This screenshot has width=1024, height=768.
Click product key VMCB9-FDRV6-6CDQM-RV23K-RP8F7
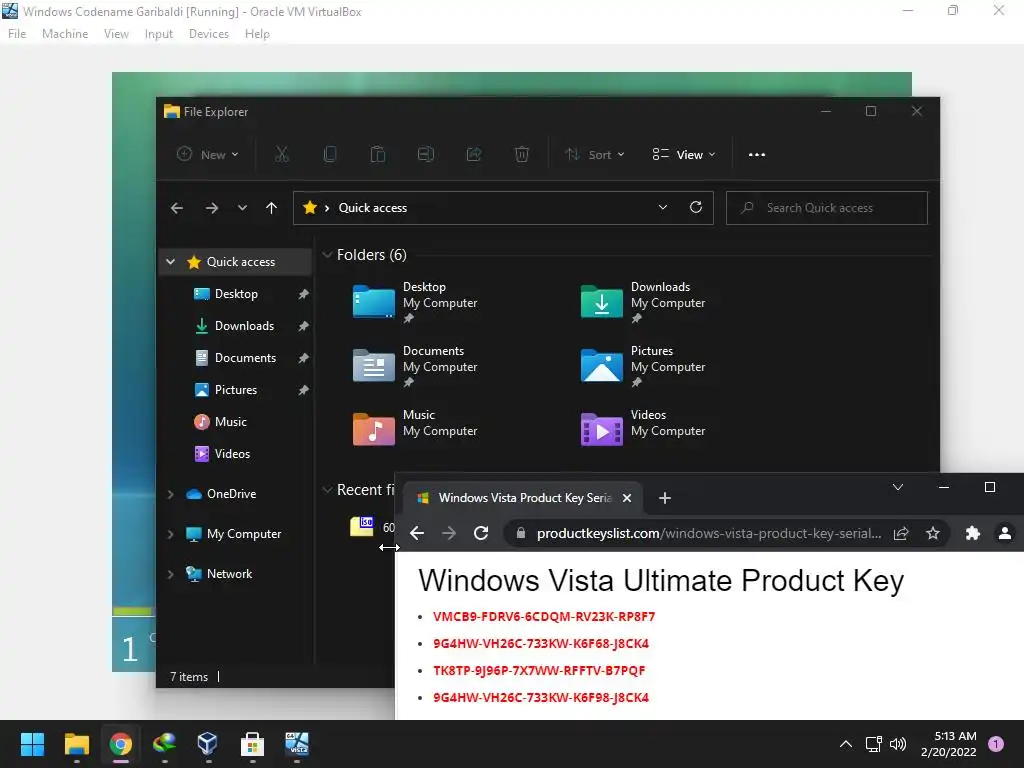[544, 616]
